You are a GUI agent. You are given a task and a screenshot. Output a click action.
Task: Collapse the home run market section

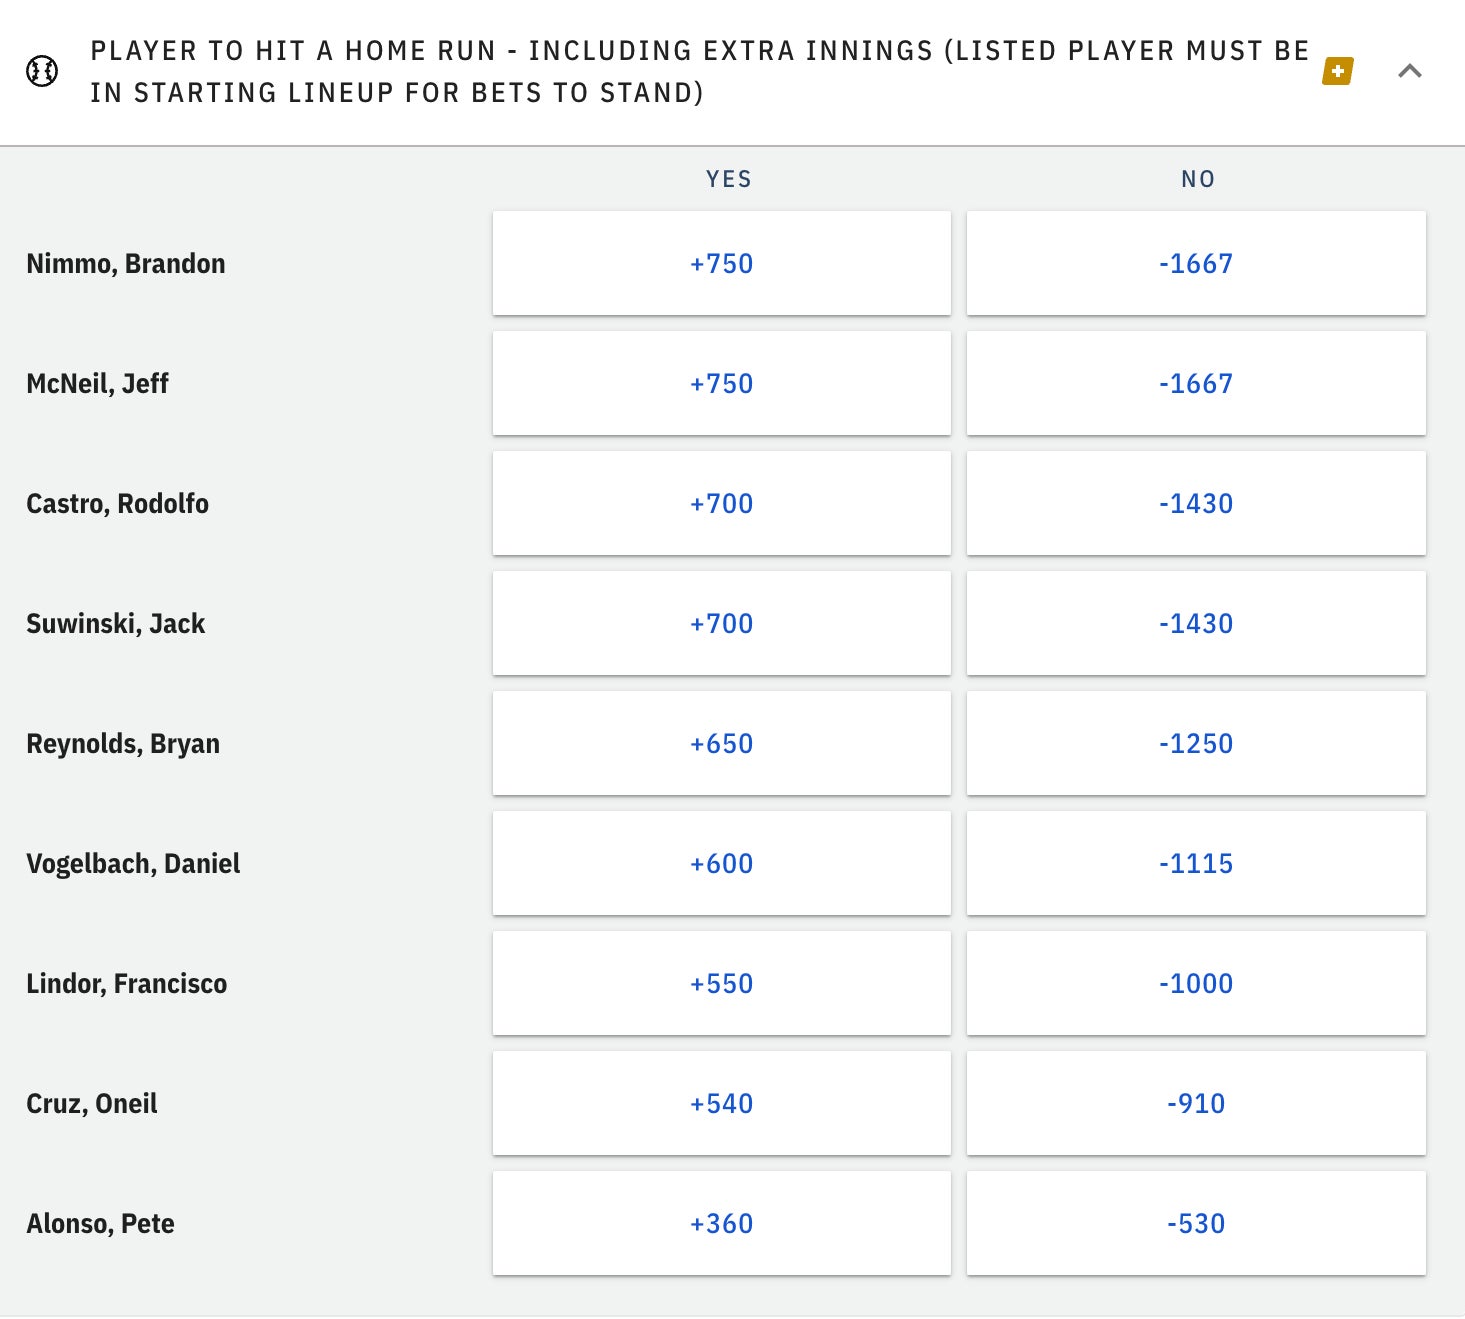1409,71
